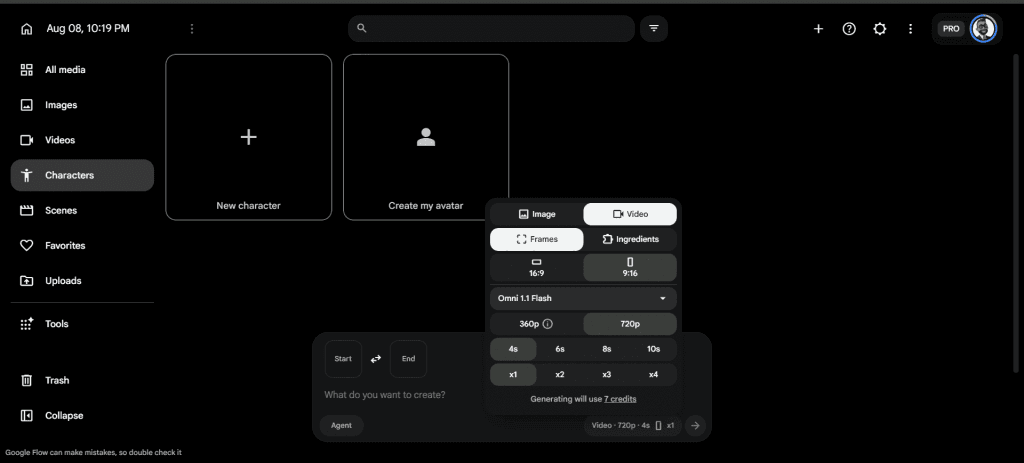Select 8s duration
This screenshot has width=1024, height=463.
[607, 349]
